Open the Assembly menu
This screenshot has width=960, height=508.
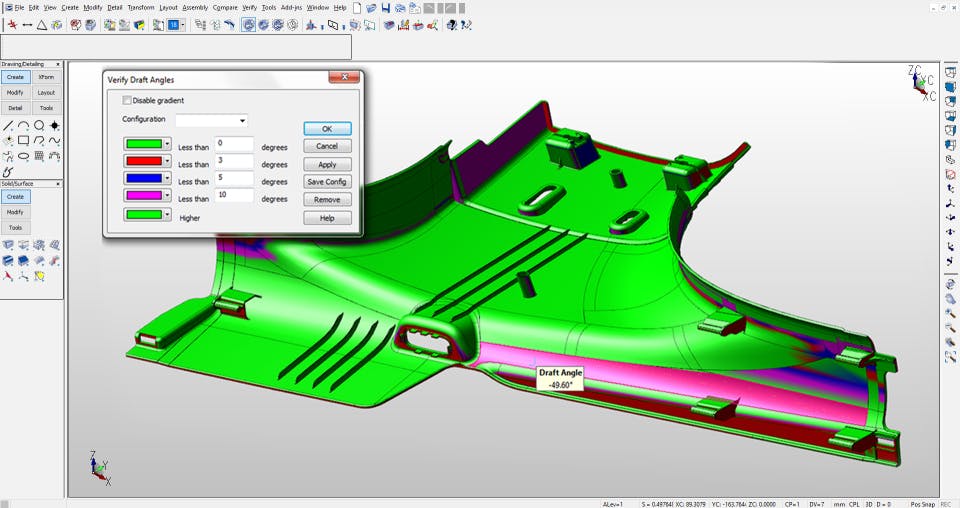tap(195, 8)
